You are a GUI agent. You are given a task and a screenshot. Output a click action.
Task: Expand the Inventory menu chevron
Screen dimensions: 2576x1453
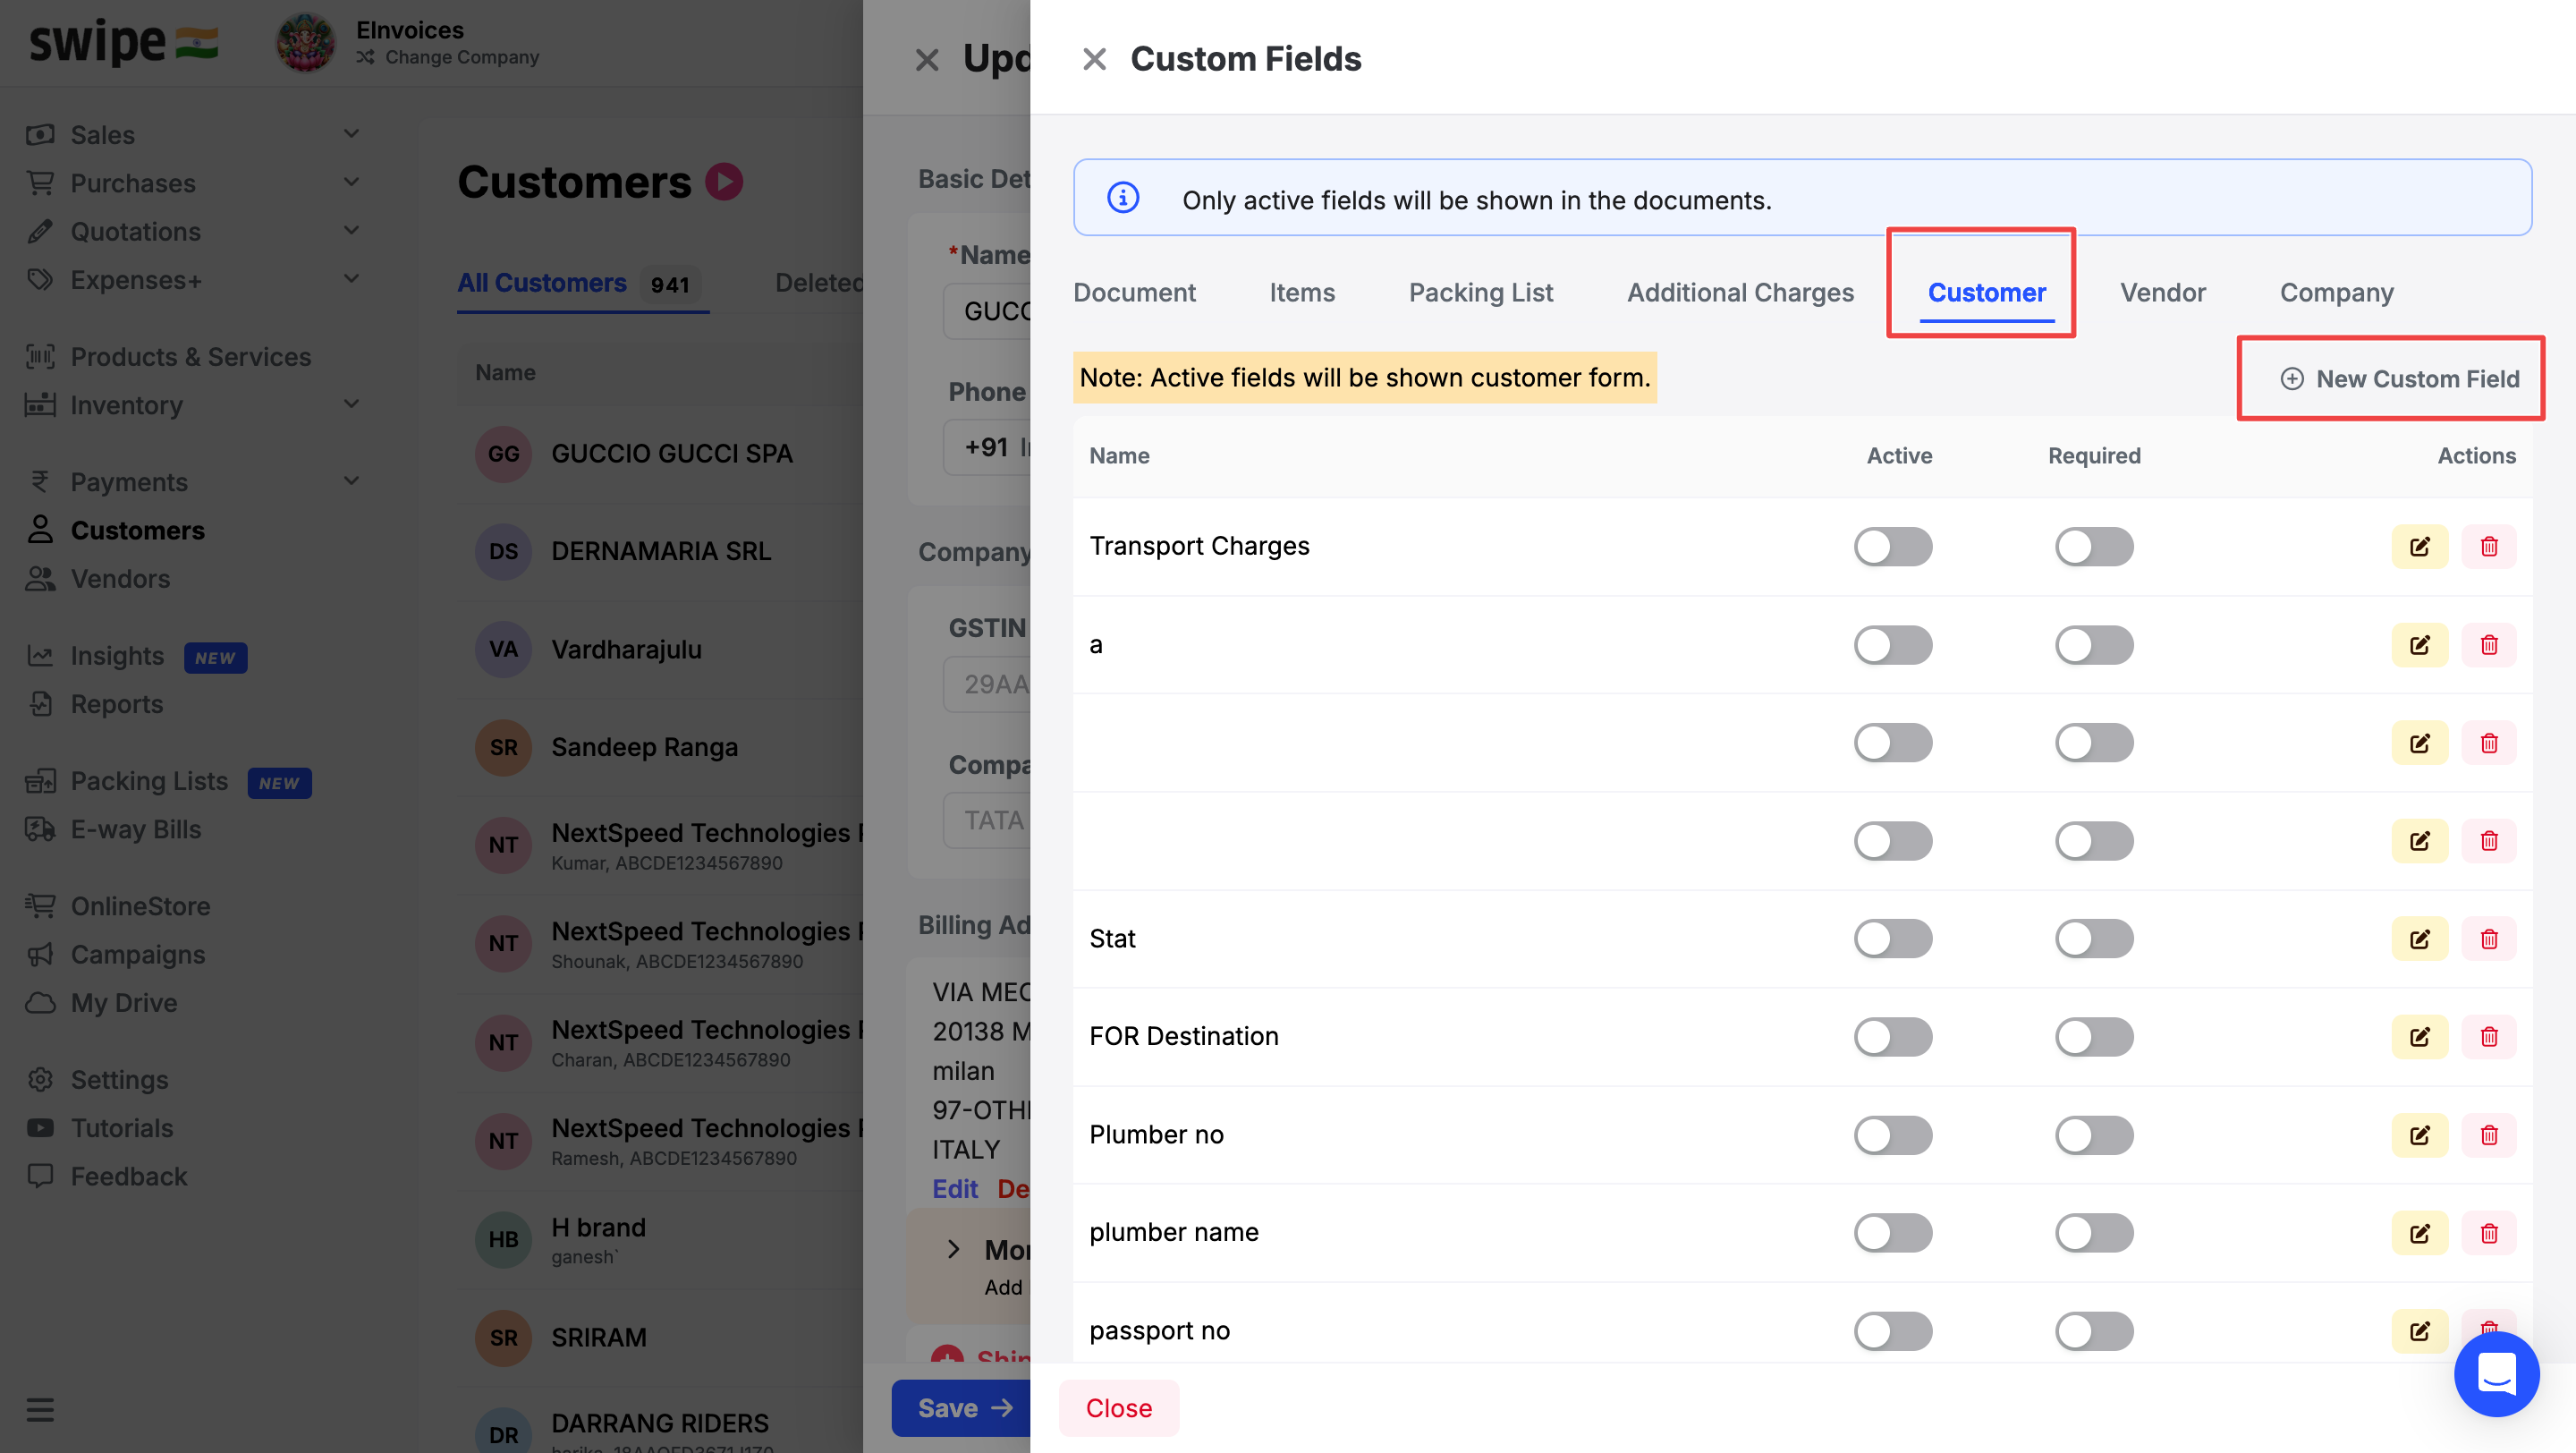point(351,404)
